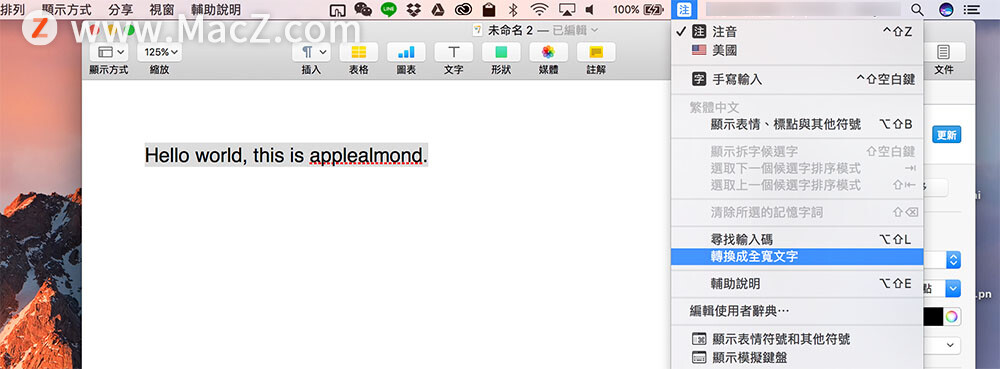The width and height of the screenshot is (1000, 369).
Task: Open Dropbox menu bar icon
Action: point(414,10)
